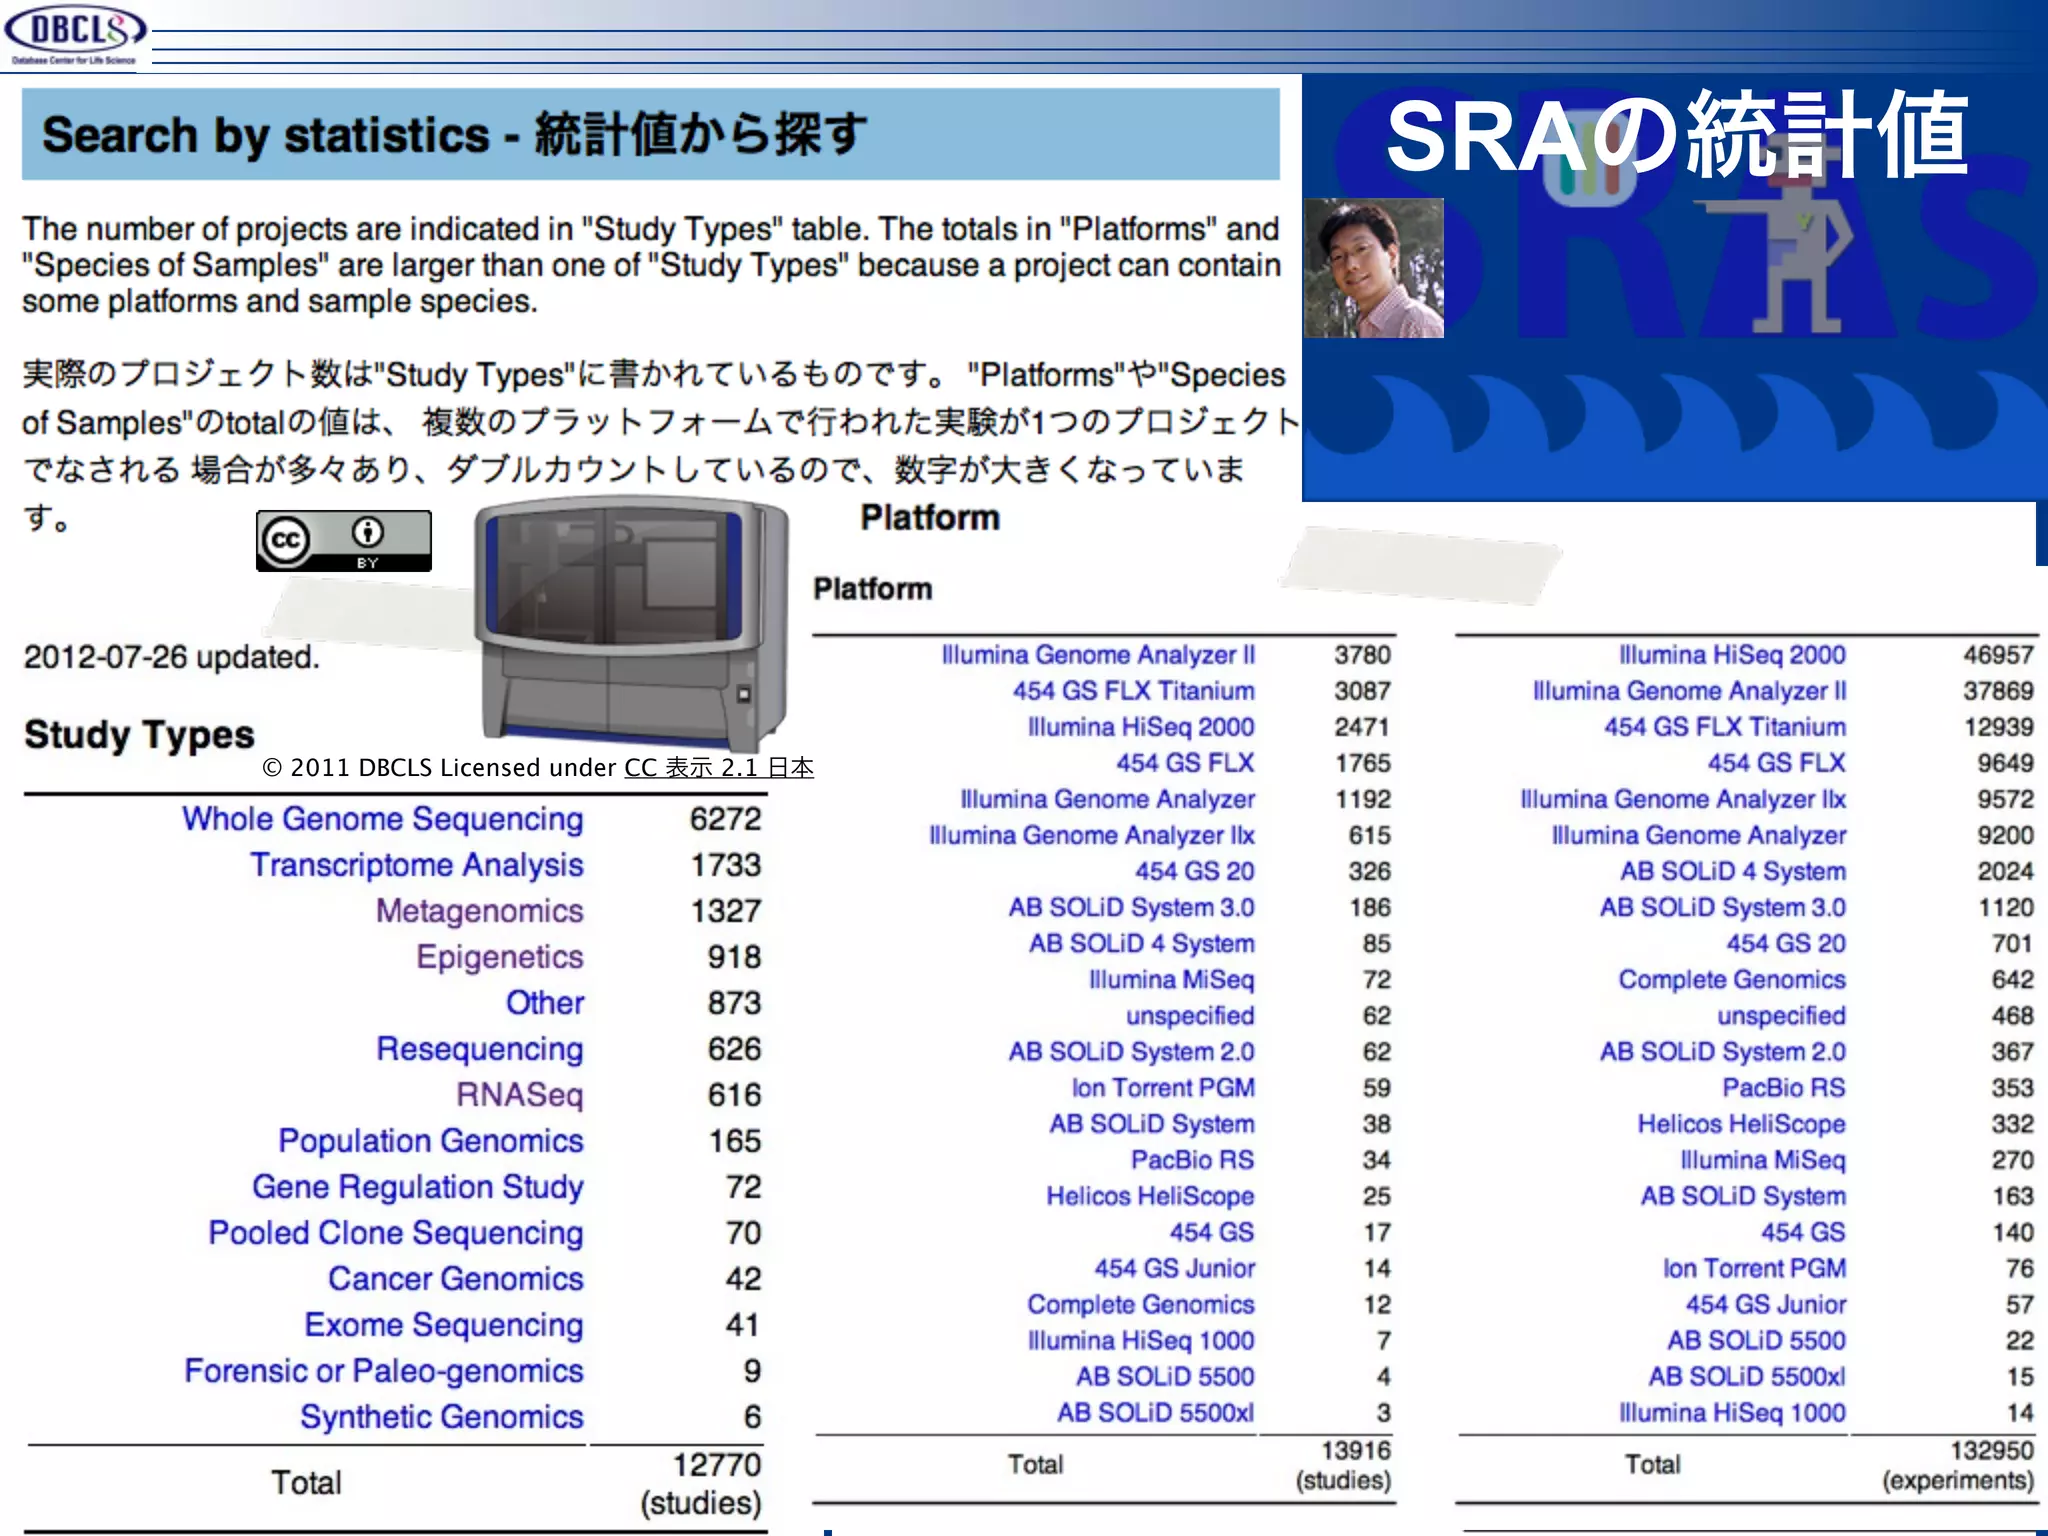The height and width of the screenshot is (1536, 2048).
Task: Click the Creative Commons BY badge
Action: [x=344, y=541]
